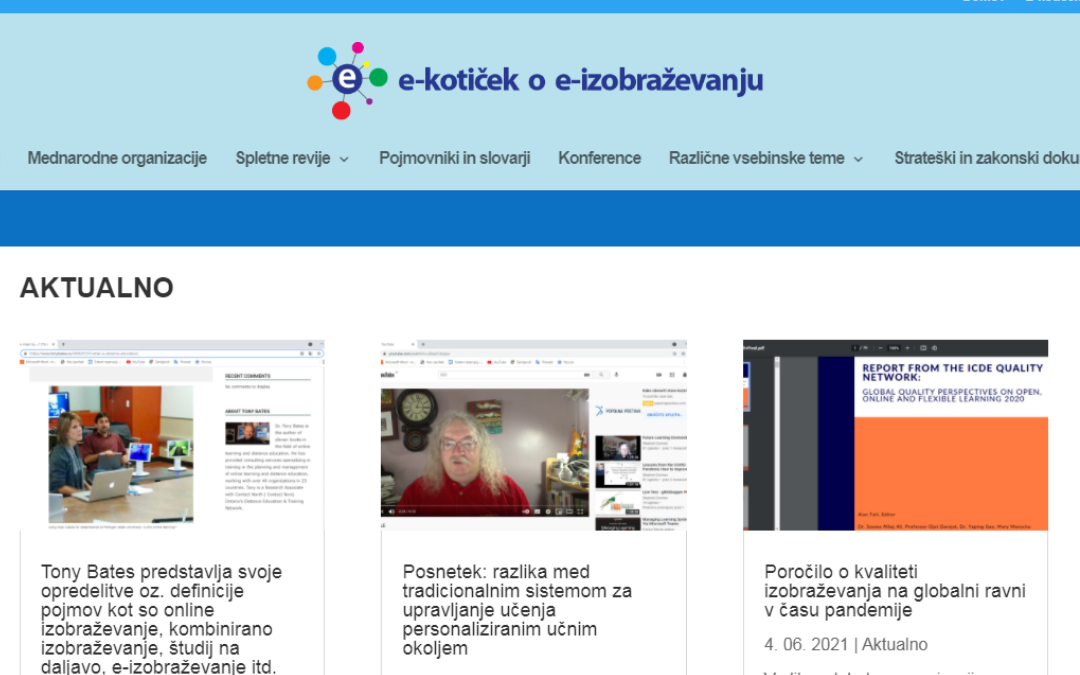1080x675 pixels.
Task: Expand the chevron arrow beside Spletne revije
Action: (344, 159)
